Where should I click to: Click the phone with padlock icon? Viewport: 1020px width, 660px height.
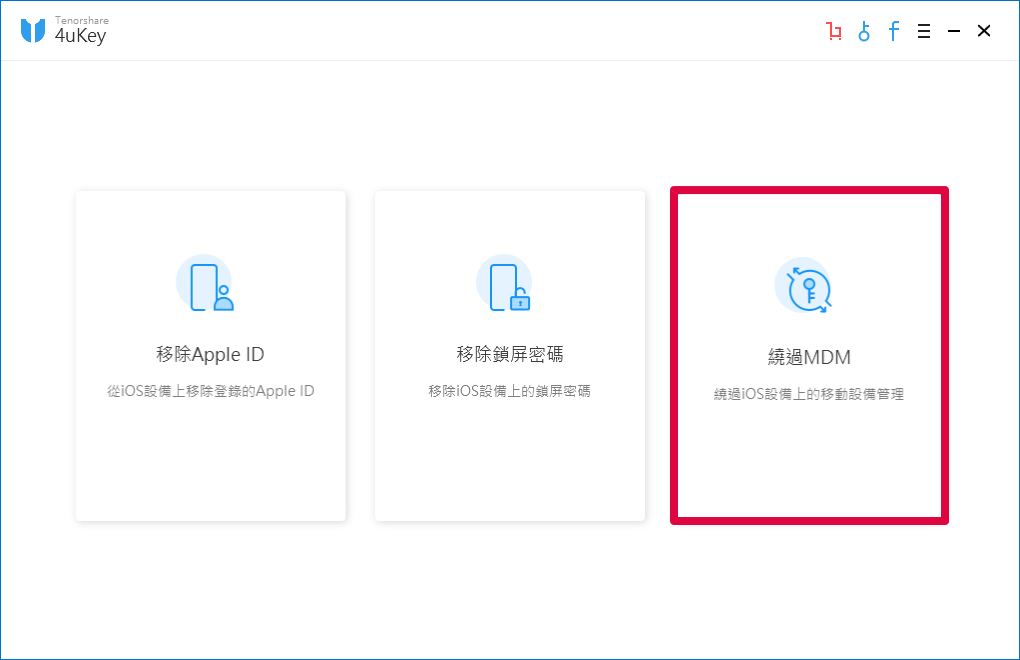[505, 284]
